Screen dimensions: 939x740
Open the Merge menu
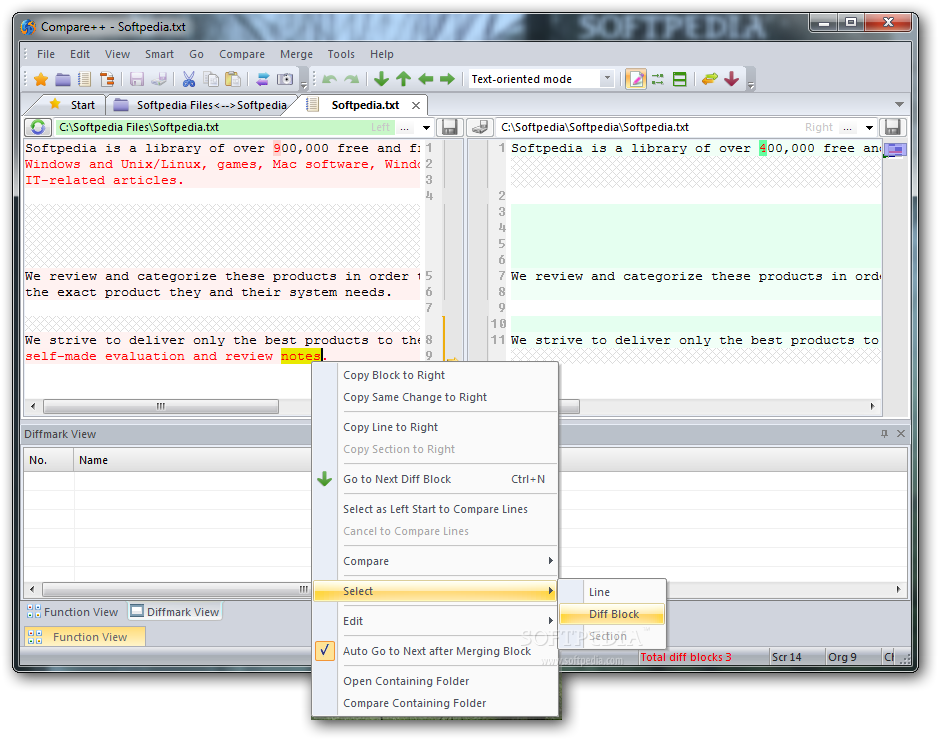point(296,54)
